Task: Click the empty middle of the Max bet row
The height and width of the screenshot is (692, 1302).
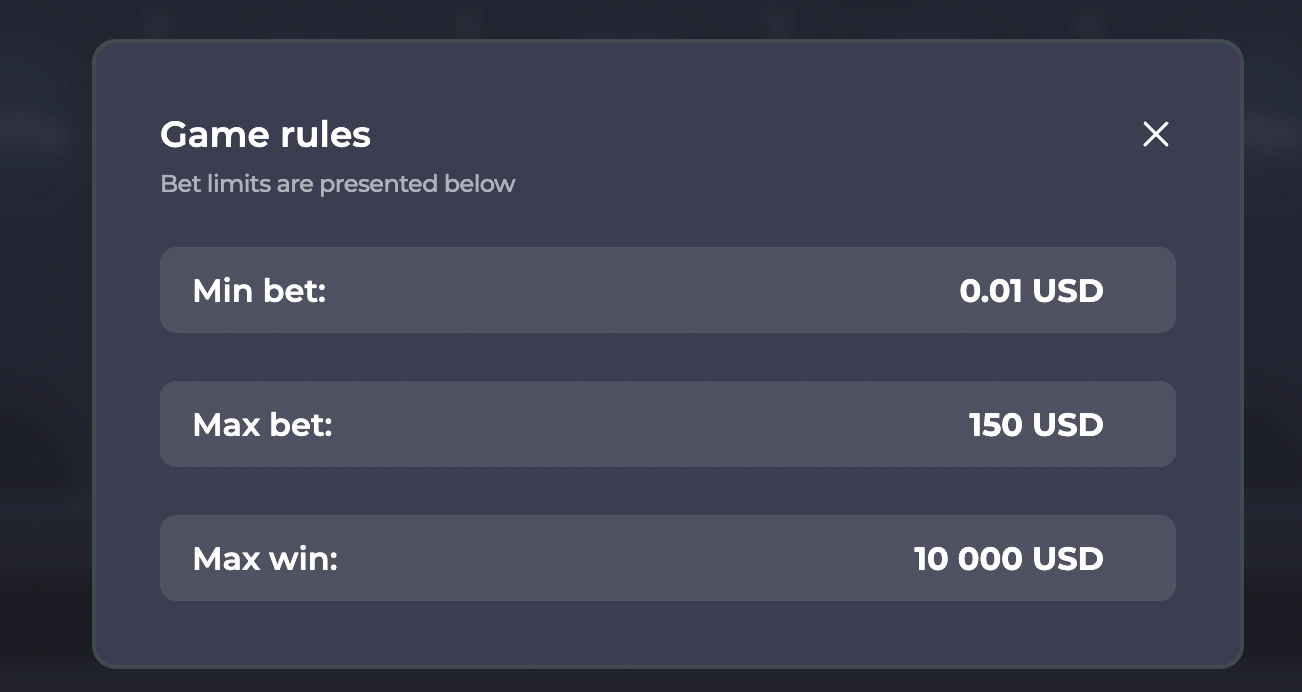Action: pos(640,425)
